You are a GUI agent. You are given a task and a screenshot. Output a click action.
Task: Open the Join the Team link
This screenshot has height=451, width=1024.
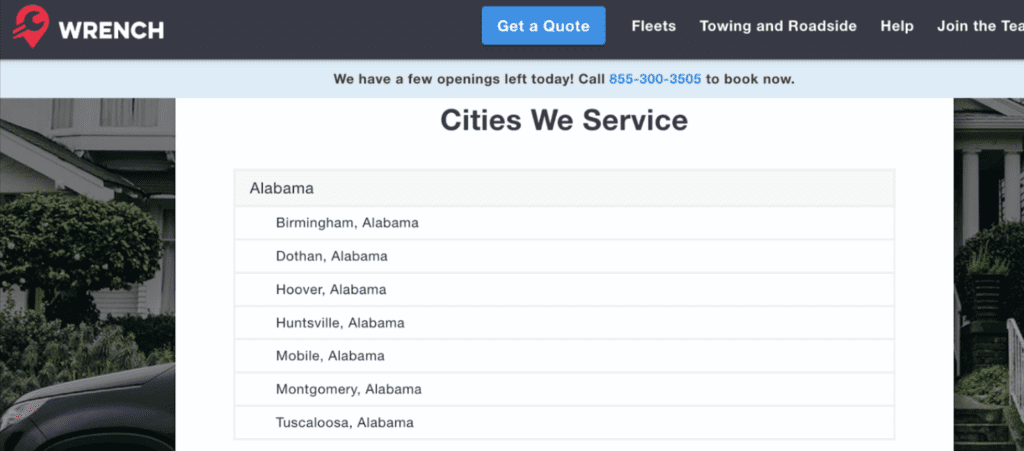(x=980, y=26)
